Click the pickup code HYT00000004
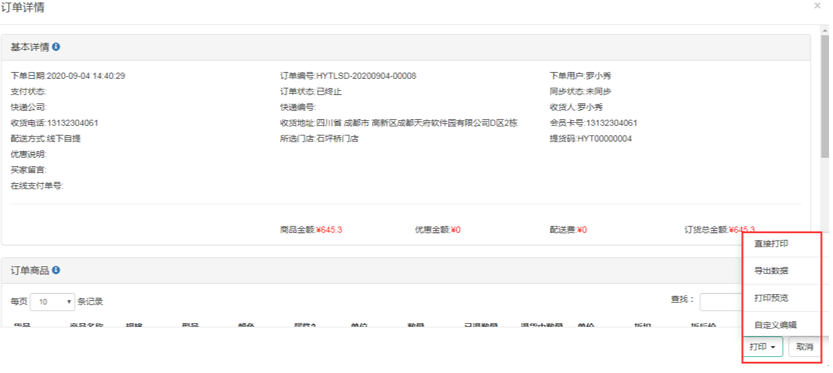This screenshot has height=373, width=833. (x=605, y=139)
